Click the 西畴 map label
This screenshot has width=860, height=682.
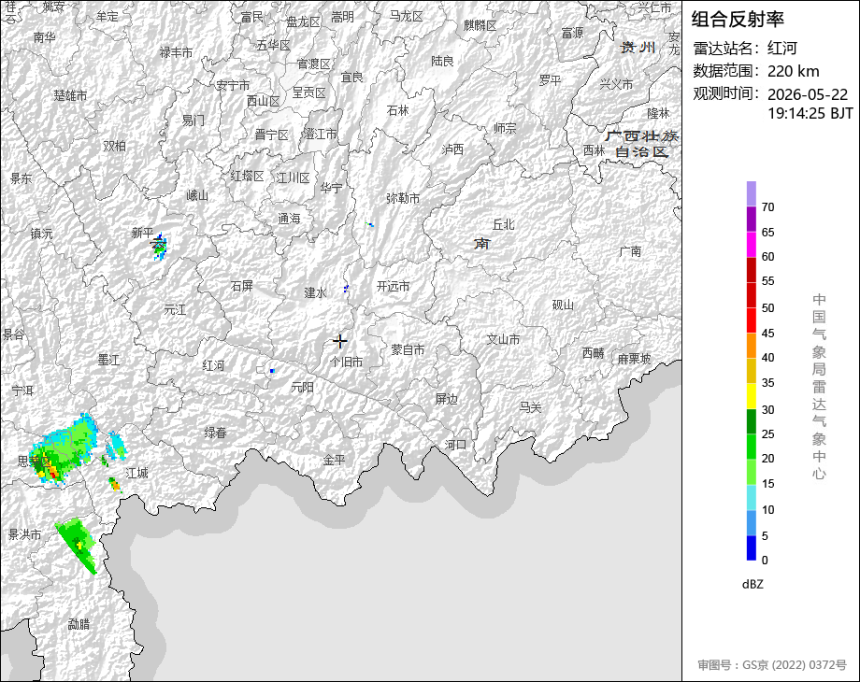[593, 353]
